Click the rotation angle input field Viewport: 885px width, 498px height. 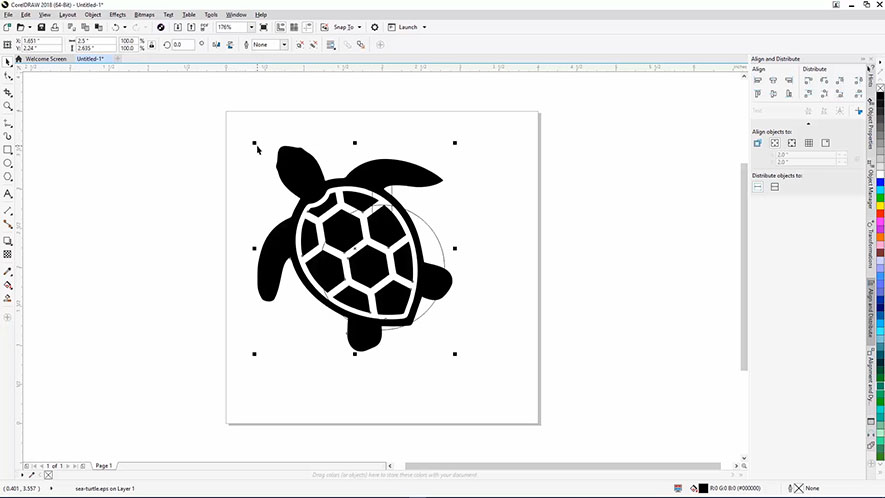[183, 45]
